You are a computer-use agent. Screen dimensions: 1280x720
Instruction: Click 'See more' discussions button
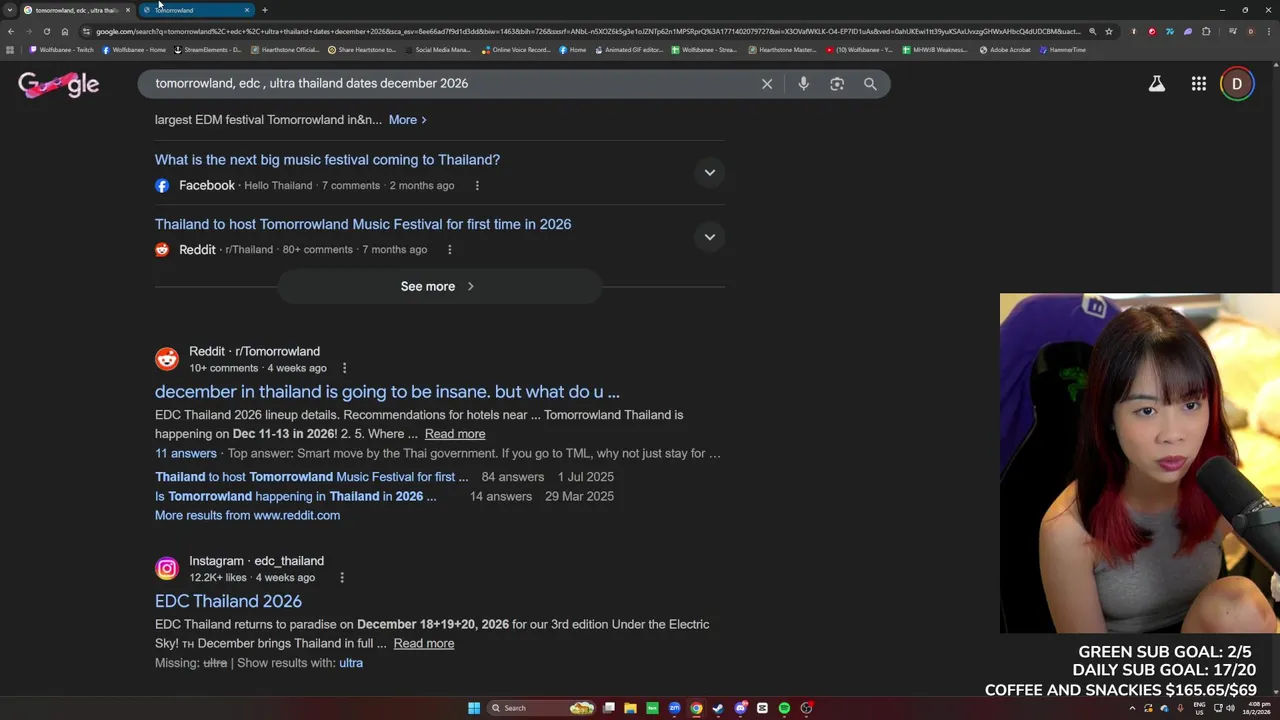(438, 287)
